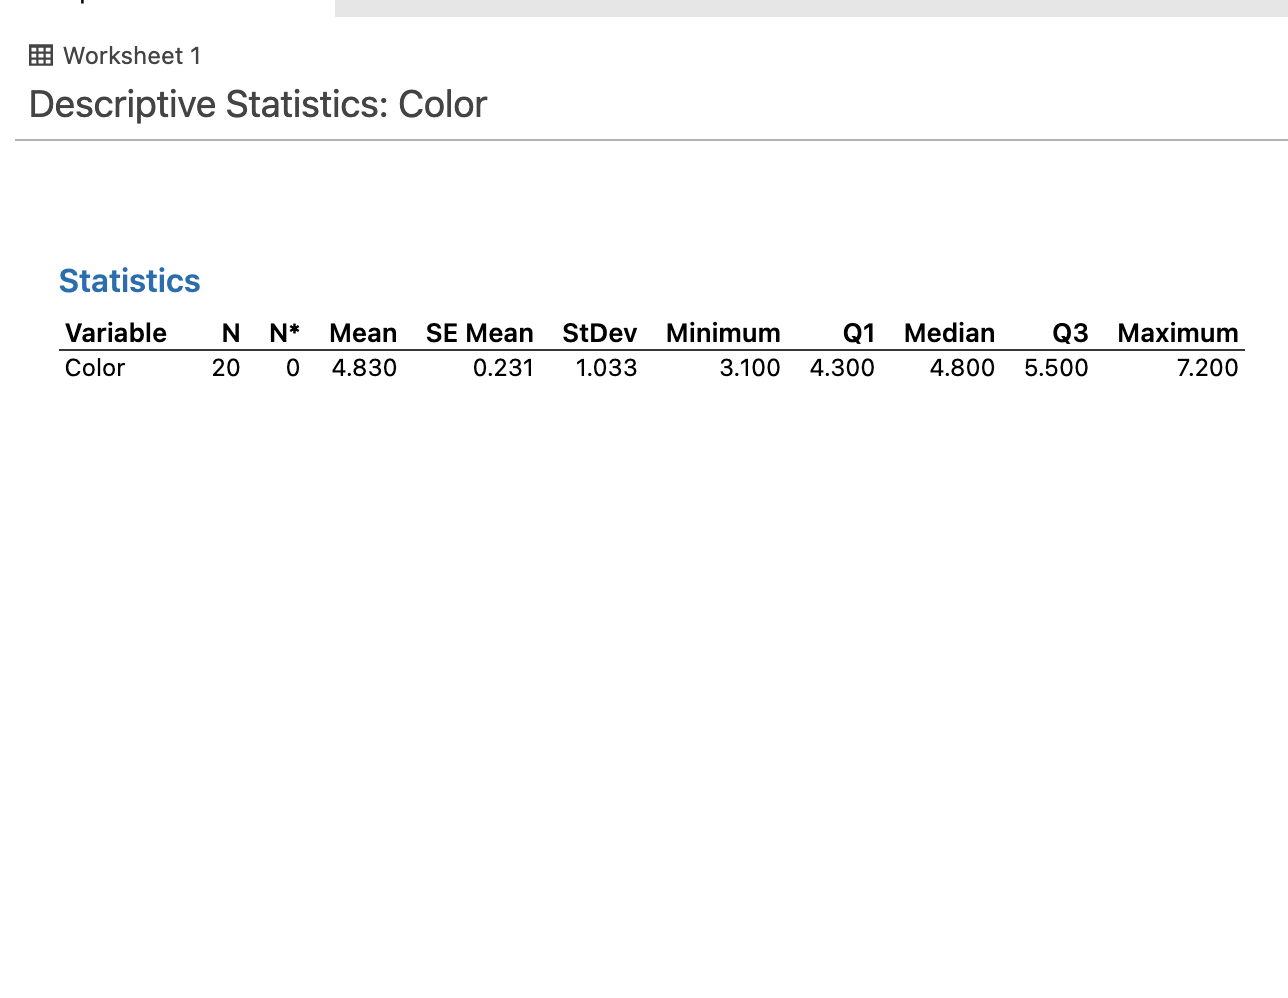Select the Q1 column header
This screenshot has width=1288, height=998.
tap(858, 333)
